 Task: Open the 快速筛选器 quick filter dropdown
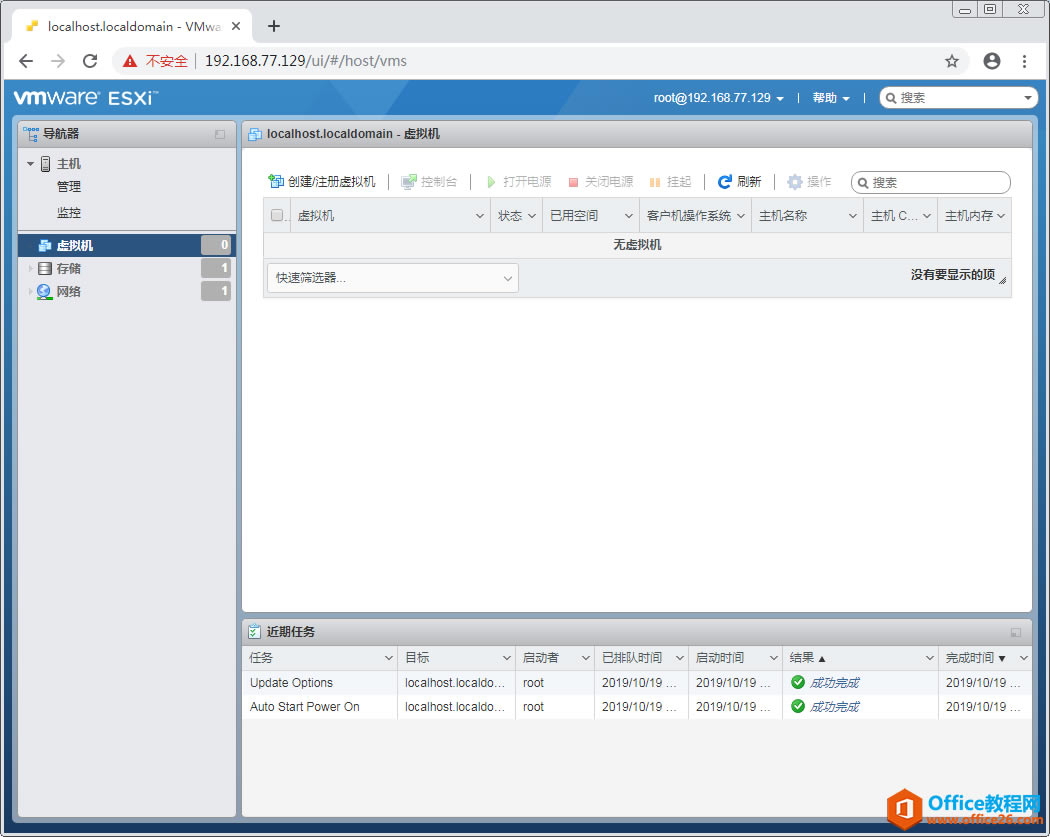click(x=393, y=278)
